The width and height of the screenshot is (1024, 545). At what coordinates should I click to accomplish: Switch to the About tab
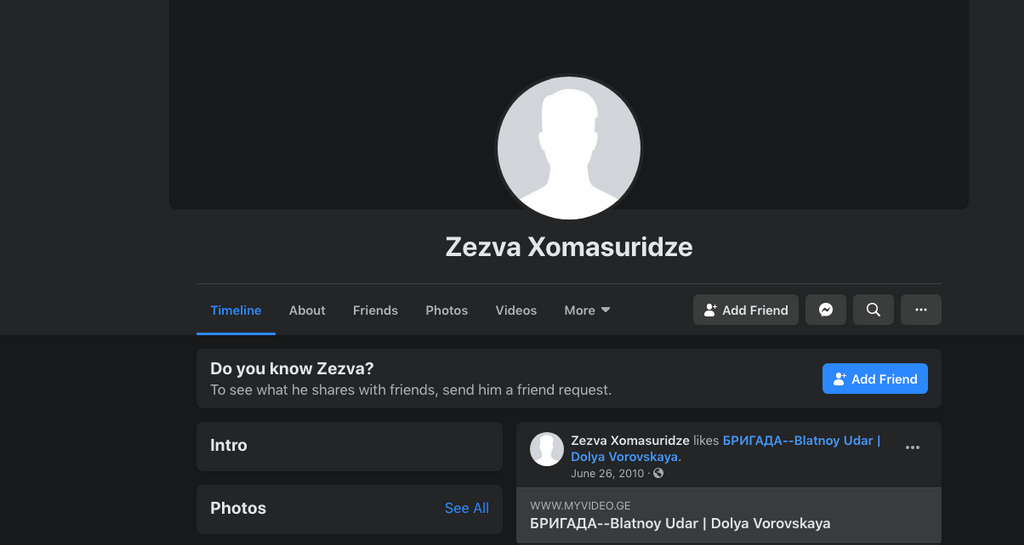[x=307, y=311]
